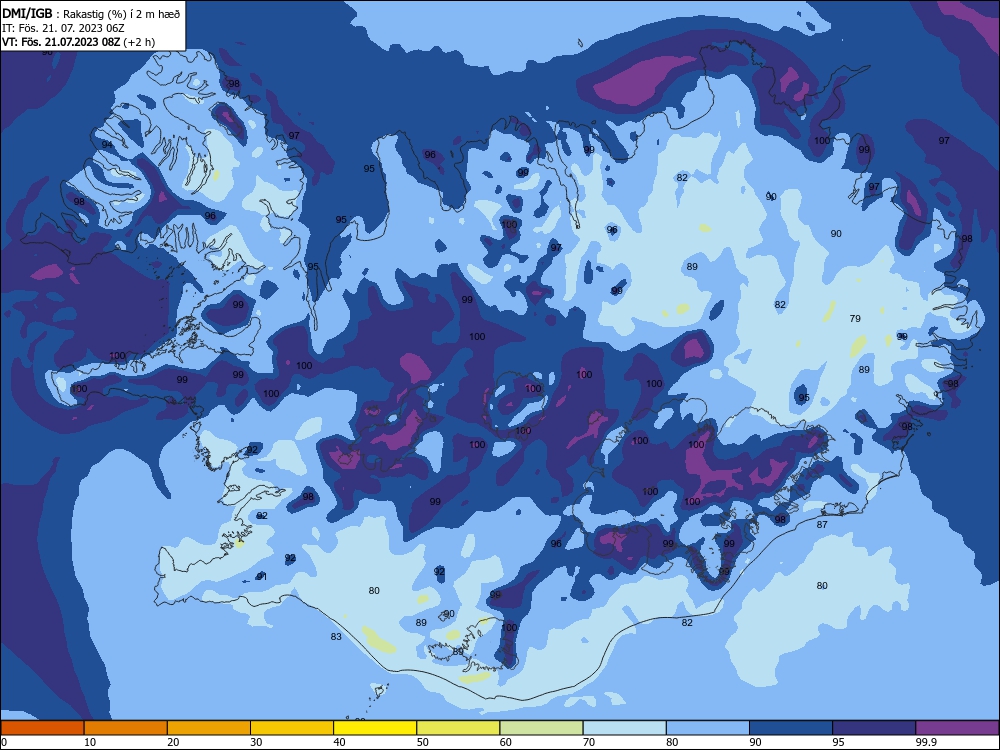Select the 20–30 amber legend swatch
1000x750 pixels.
click(209, 728)
